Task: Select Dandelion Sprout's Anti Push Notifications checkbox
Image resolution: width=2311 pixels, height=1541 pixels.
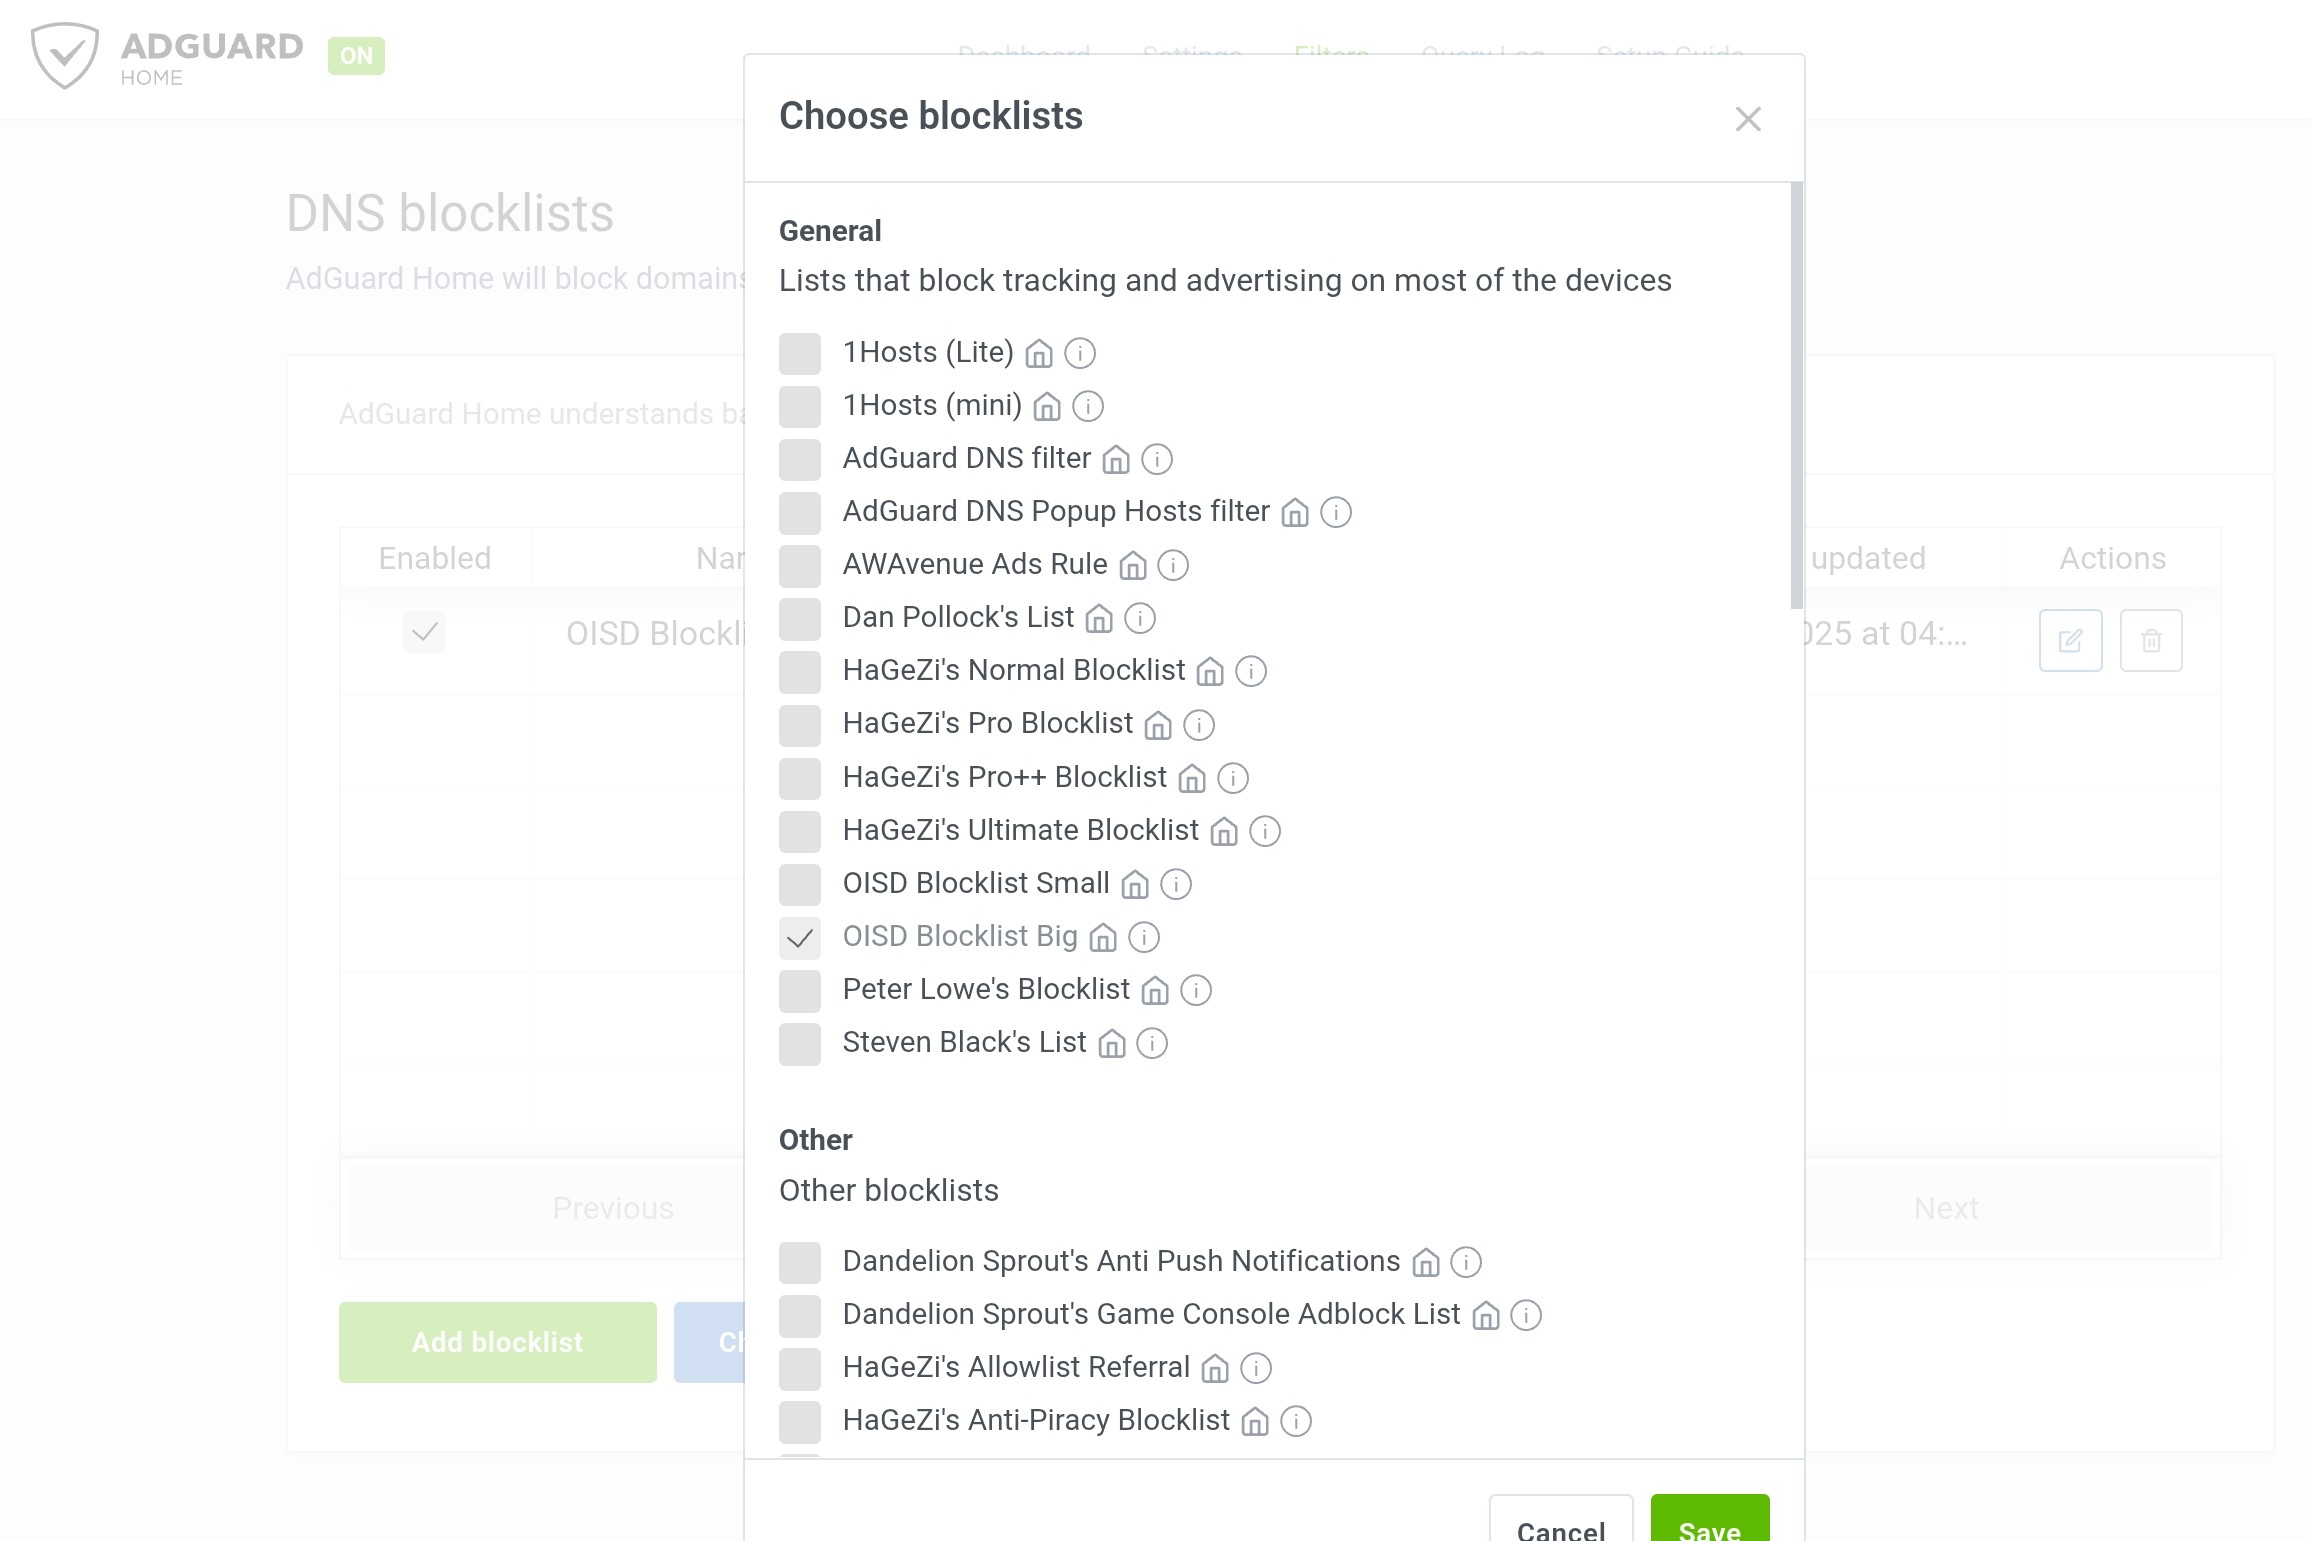Action: pyautogui.click(x=800, y=1262)
